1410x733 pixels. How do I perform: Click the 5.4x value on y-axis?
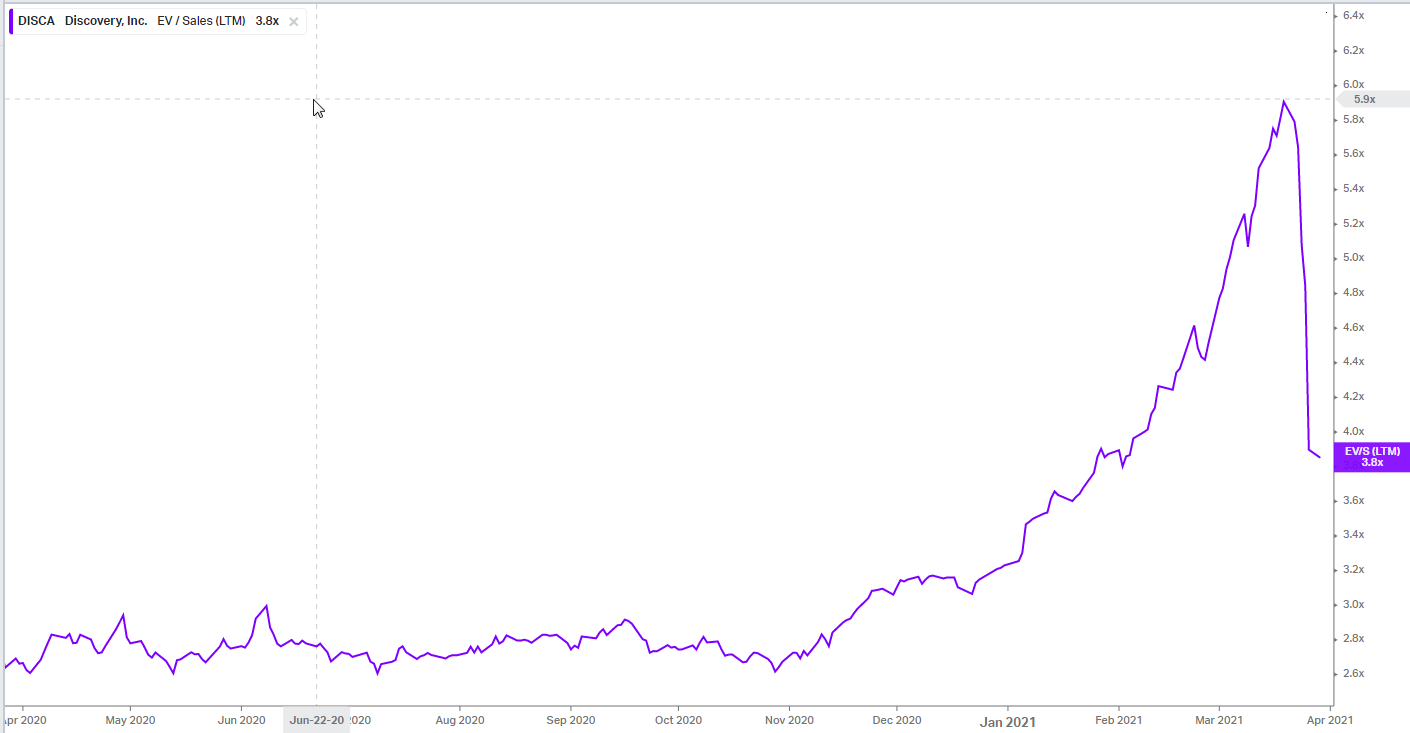point(1353,188)
